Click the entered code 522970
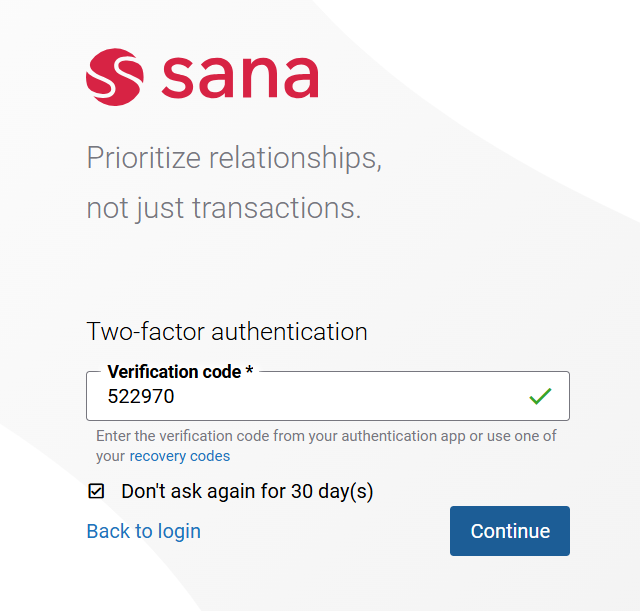The height and width of the screenshot is (611, 640). coord(141,396)
